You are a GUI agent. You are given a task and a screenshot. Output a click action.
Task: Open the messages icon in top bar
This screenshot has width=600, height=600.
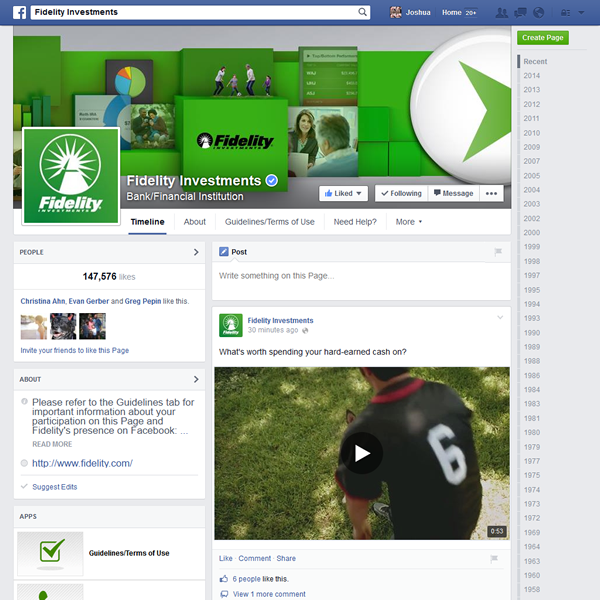(520, 12)
